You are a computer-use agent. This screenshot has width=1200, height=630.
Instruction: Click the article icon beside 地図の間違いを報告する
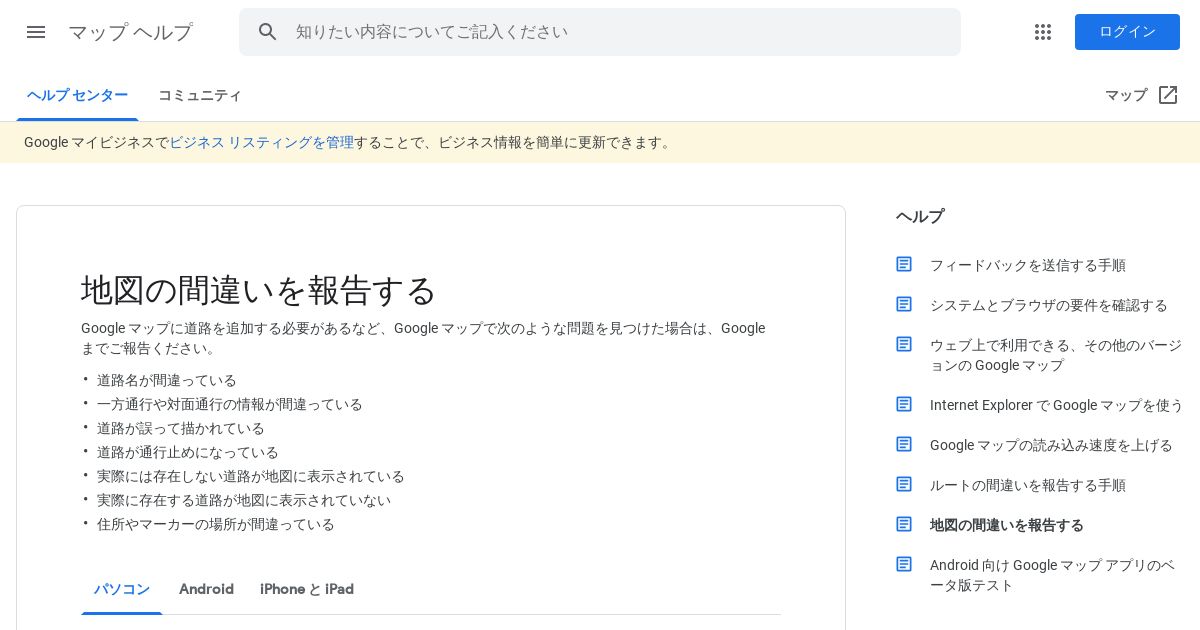click(904, 524)
